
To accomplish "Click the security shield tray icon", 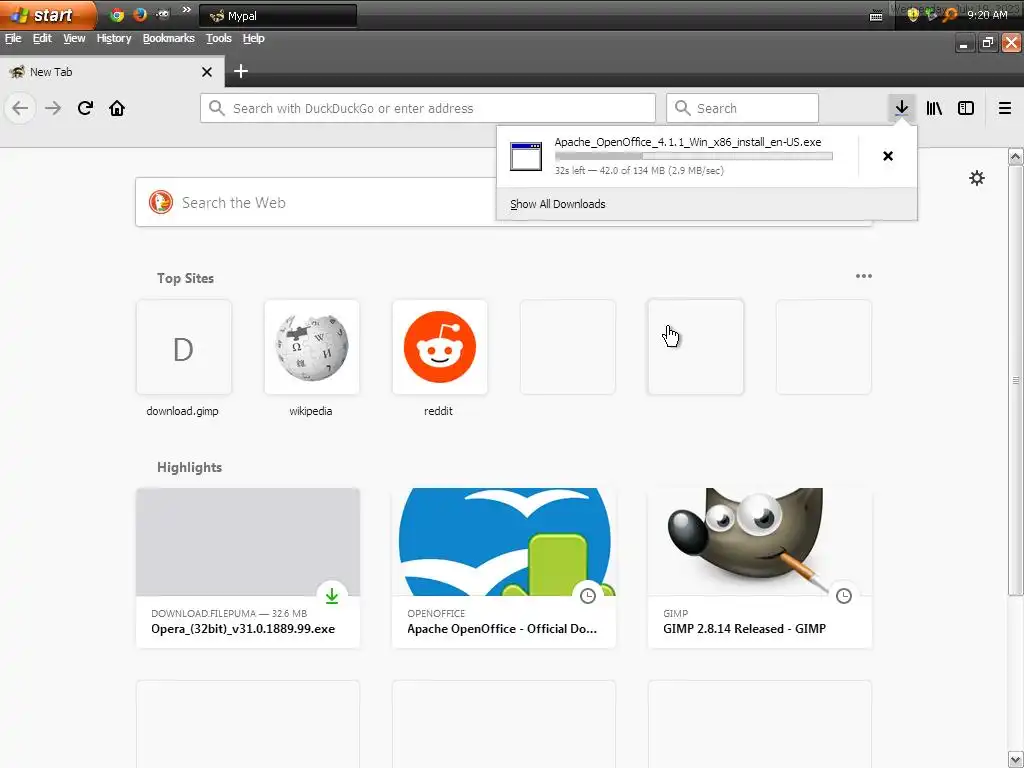I will [x=913, y=15].
